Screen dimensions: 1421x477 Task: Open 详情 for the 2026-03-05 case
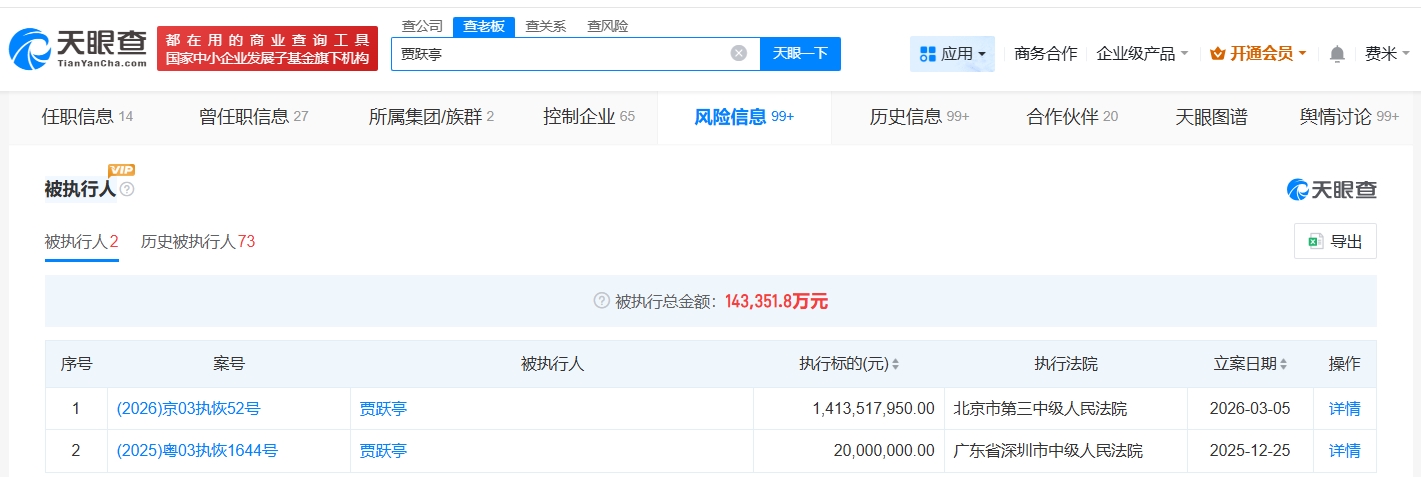pyautogui.click(x=1344, y=408)
